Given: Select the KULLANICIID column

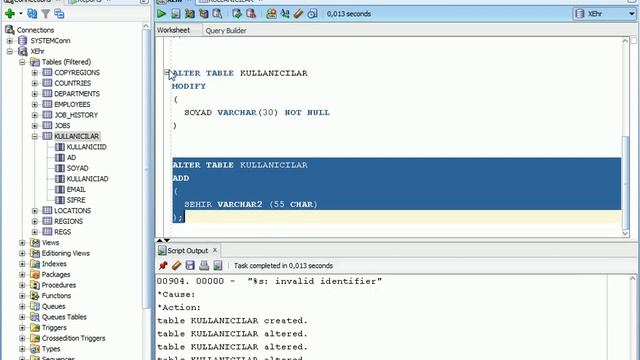Looking at the screenshot, I should click(x=87, y=147).
